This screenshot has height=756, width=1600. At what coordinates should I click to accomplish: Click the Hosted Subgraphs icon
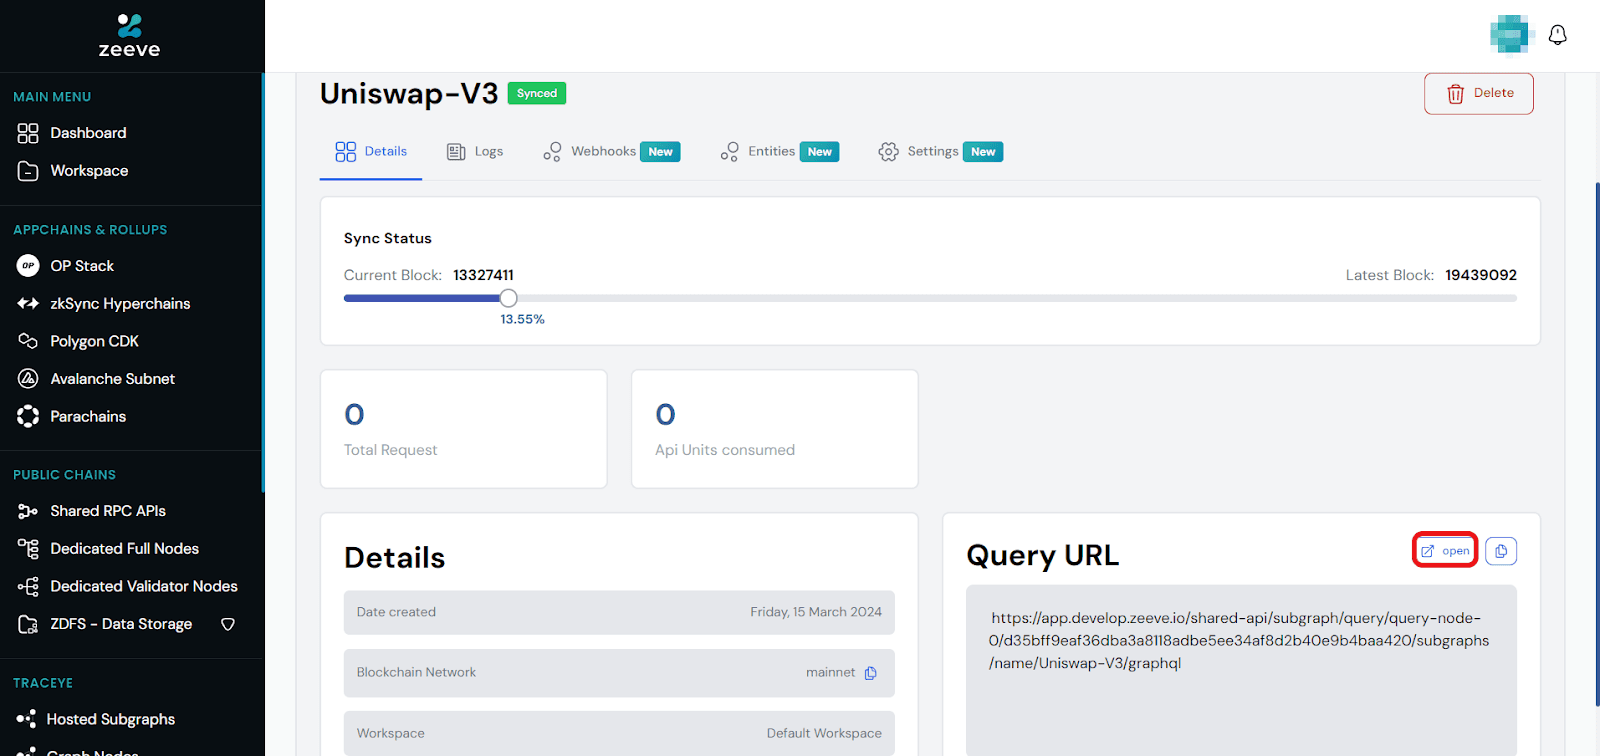tap(26, 719)
